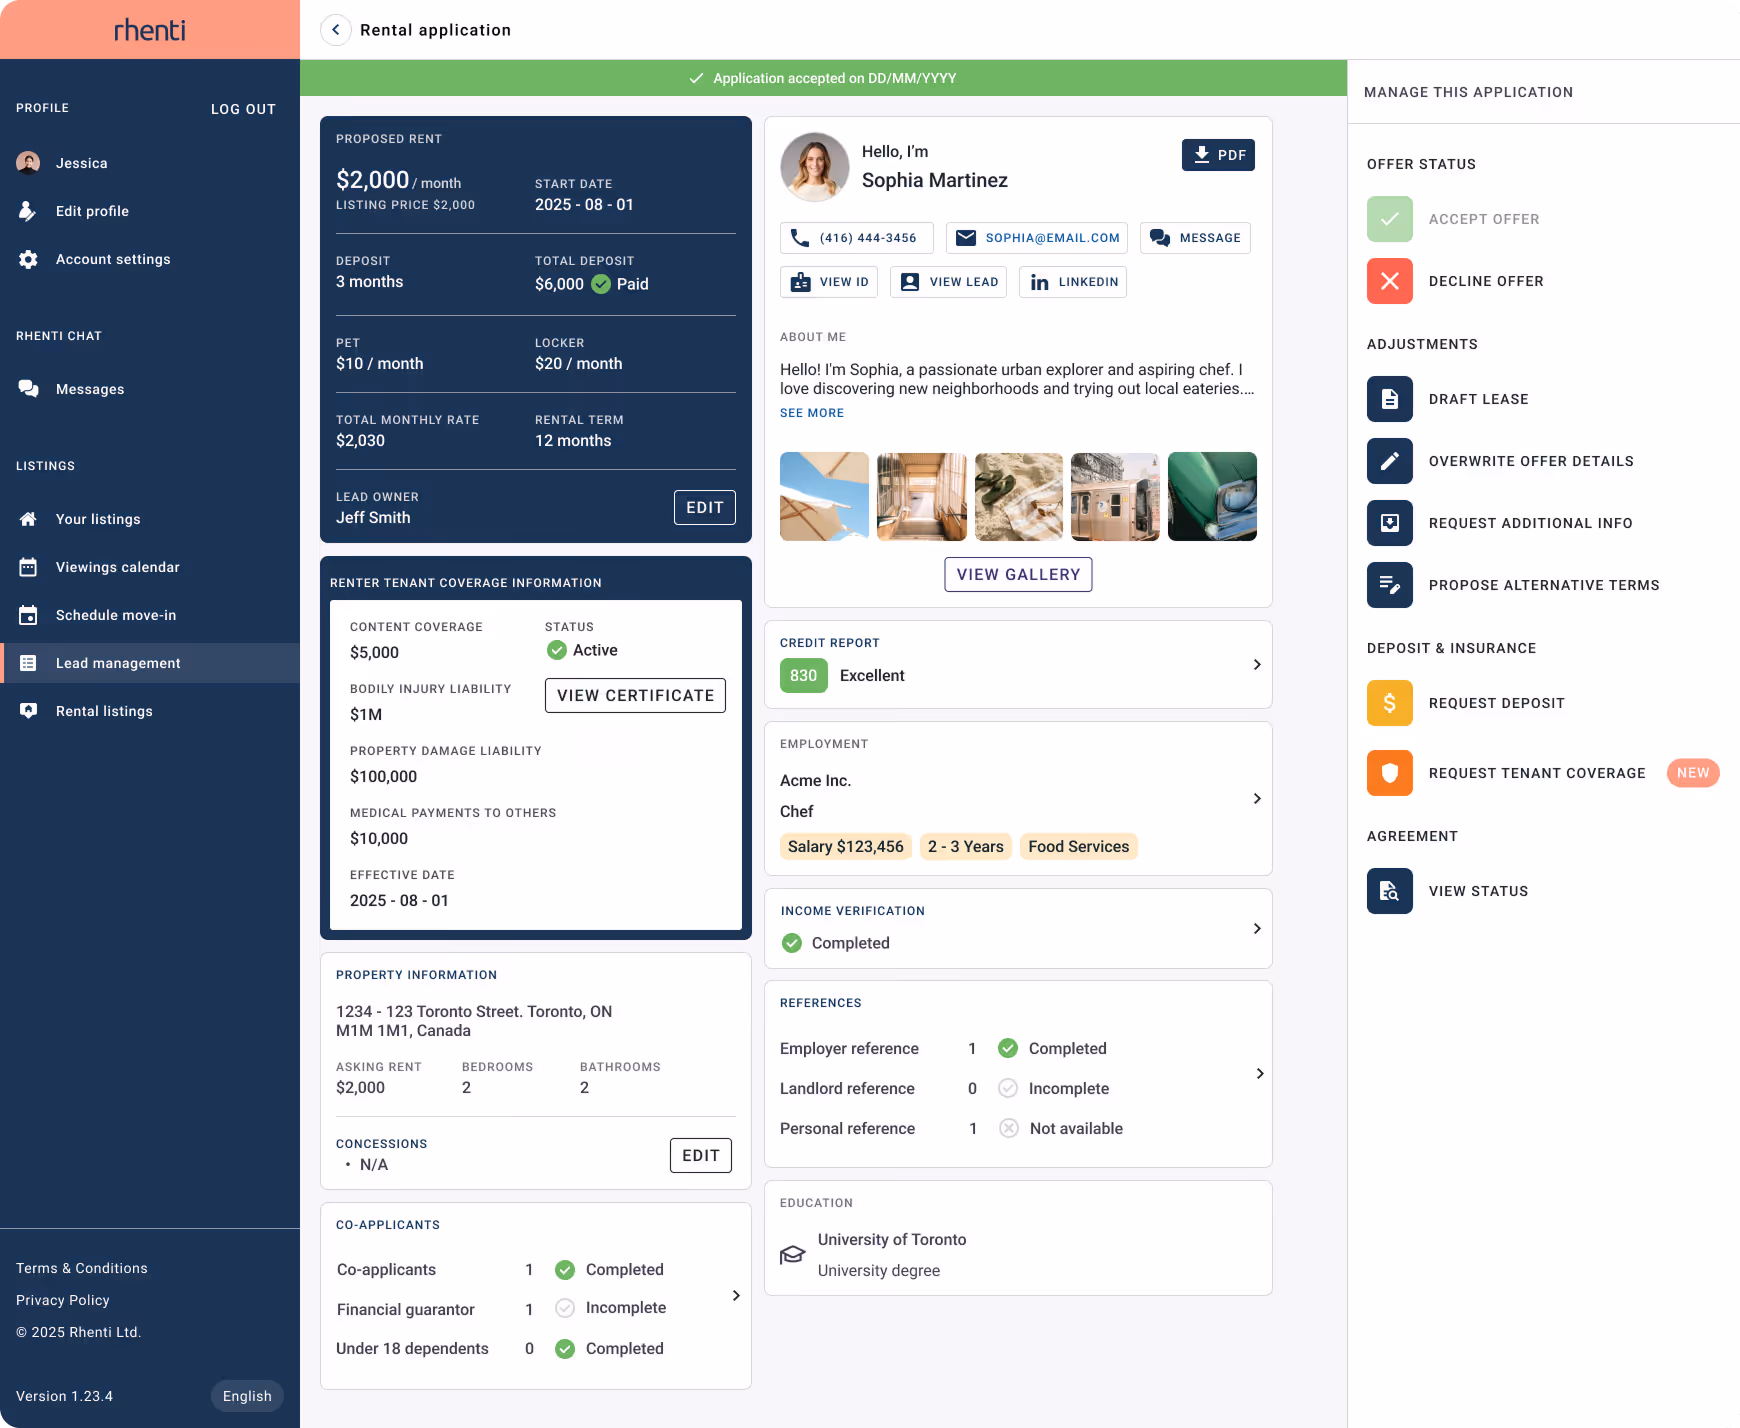This screenshot has width=1740, height=1428.
Task: Open the green vintage car gallery photo
Action: 1212,496
